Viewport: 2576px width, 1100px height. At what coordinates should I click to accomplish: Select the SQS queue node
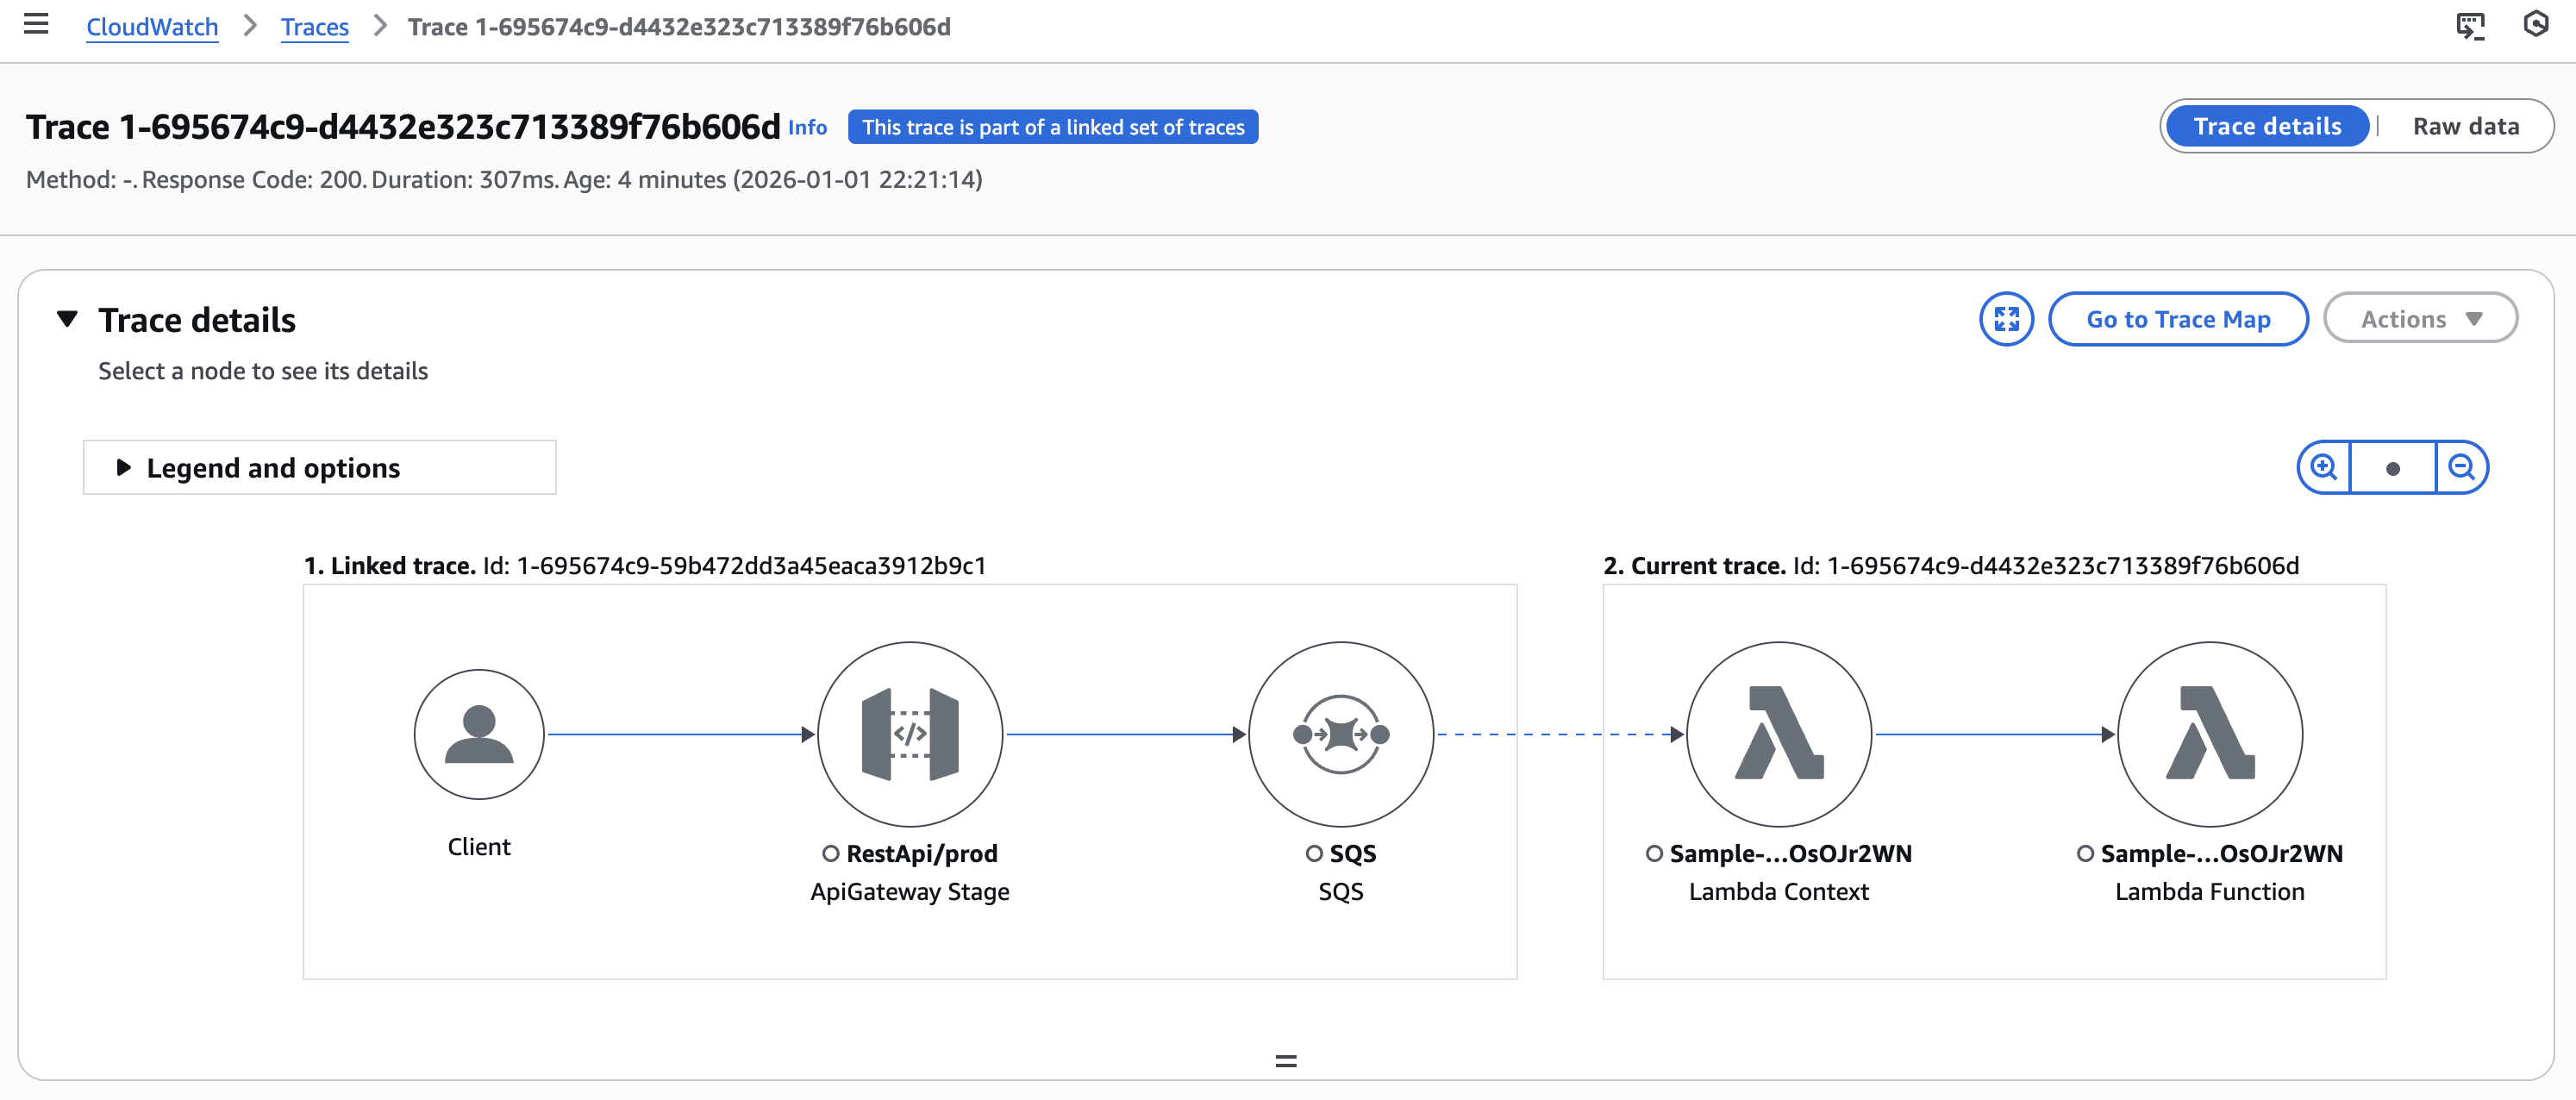(1340, 734)
